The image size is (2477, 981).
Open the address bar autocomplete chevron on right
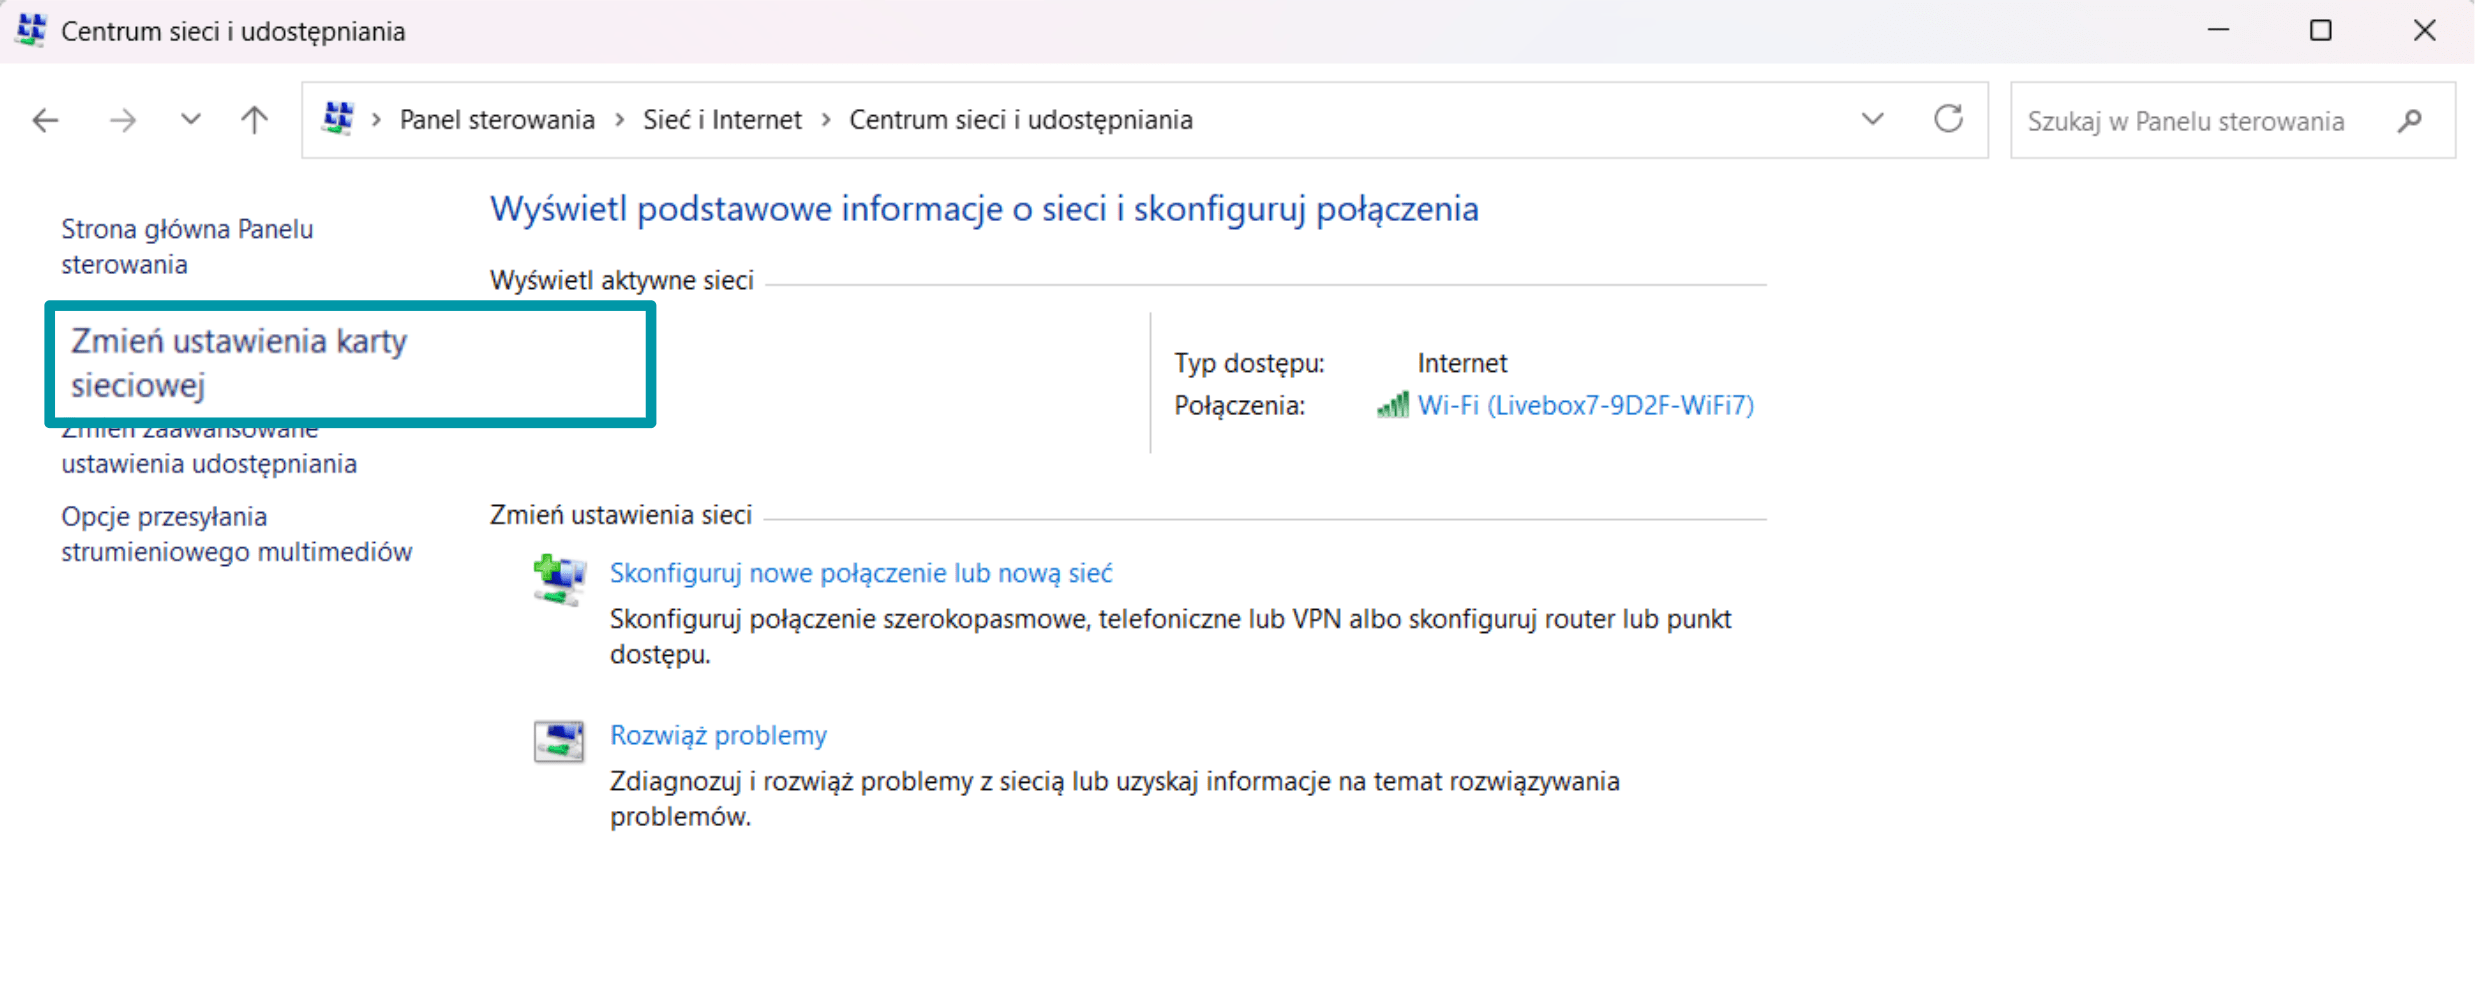(1870, 119)
